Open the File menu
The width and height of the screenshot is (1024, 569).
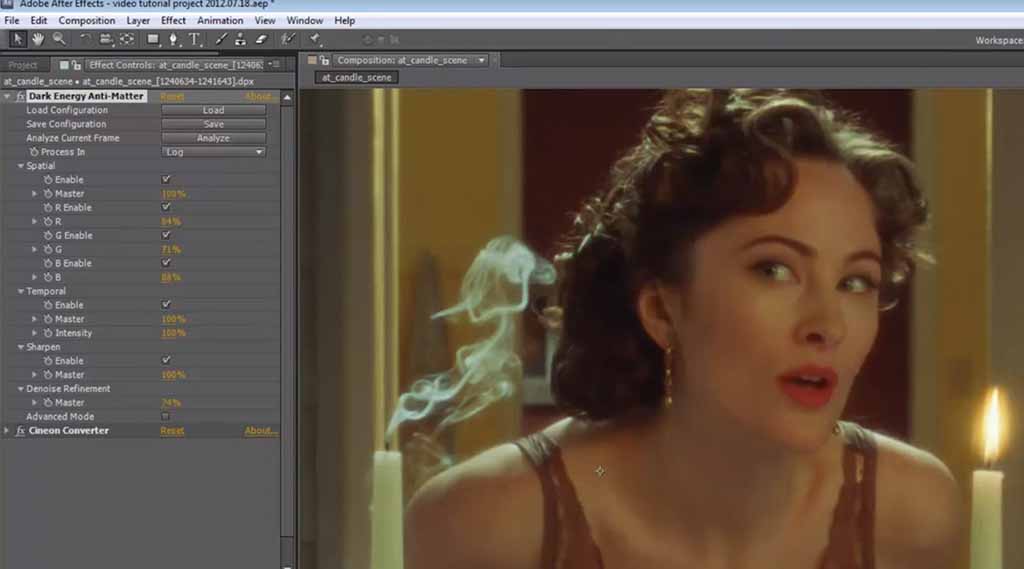pyautogui.click(x=12, y=21)
